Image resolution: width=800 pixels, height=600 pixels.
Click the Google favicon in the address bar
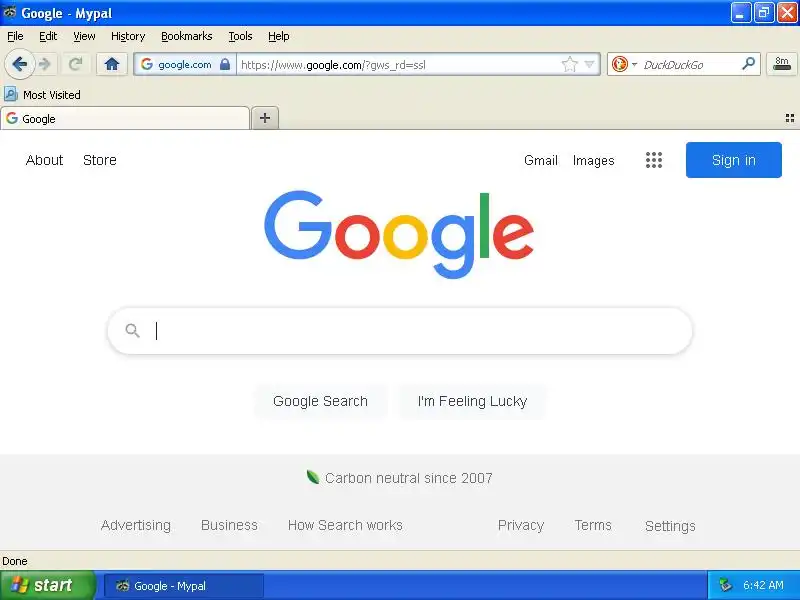pos(147,64)
